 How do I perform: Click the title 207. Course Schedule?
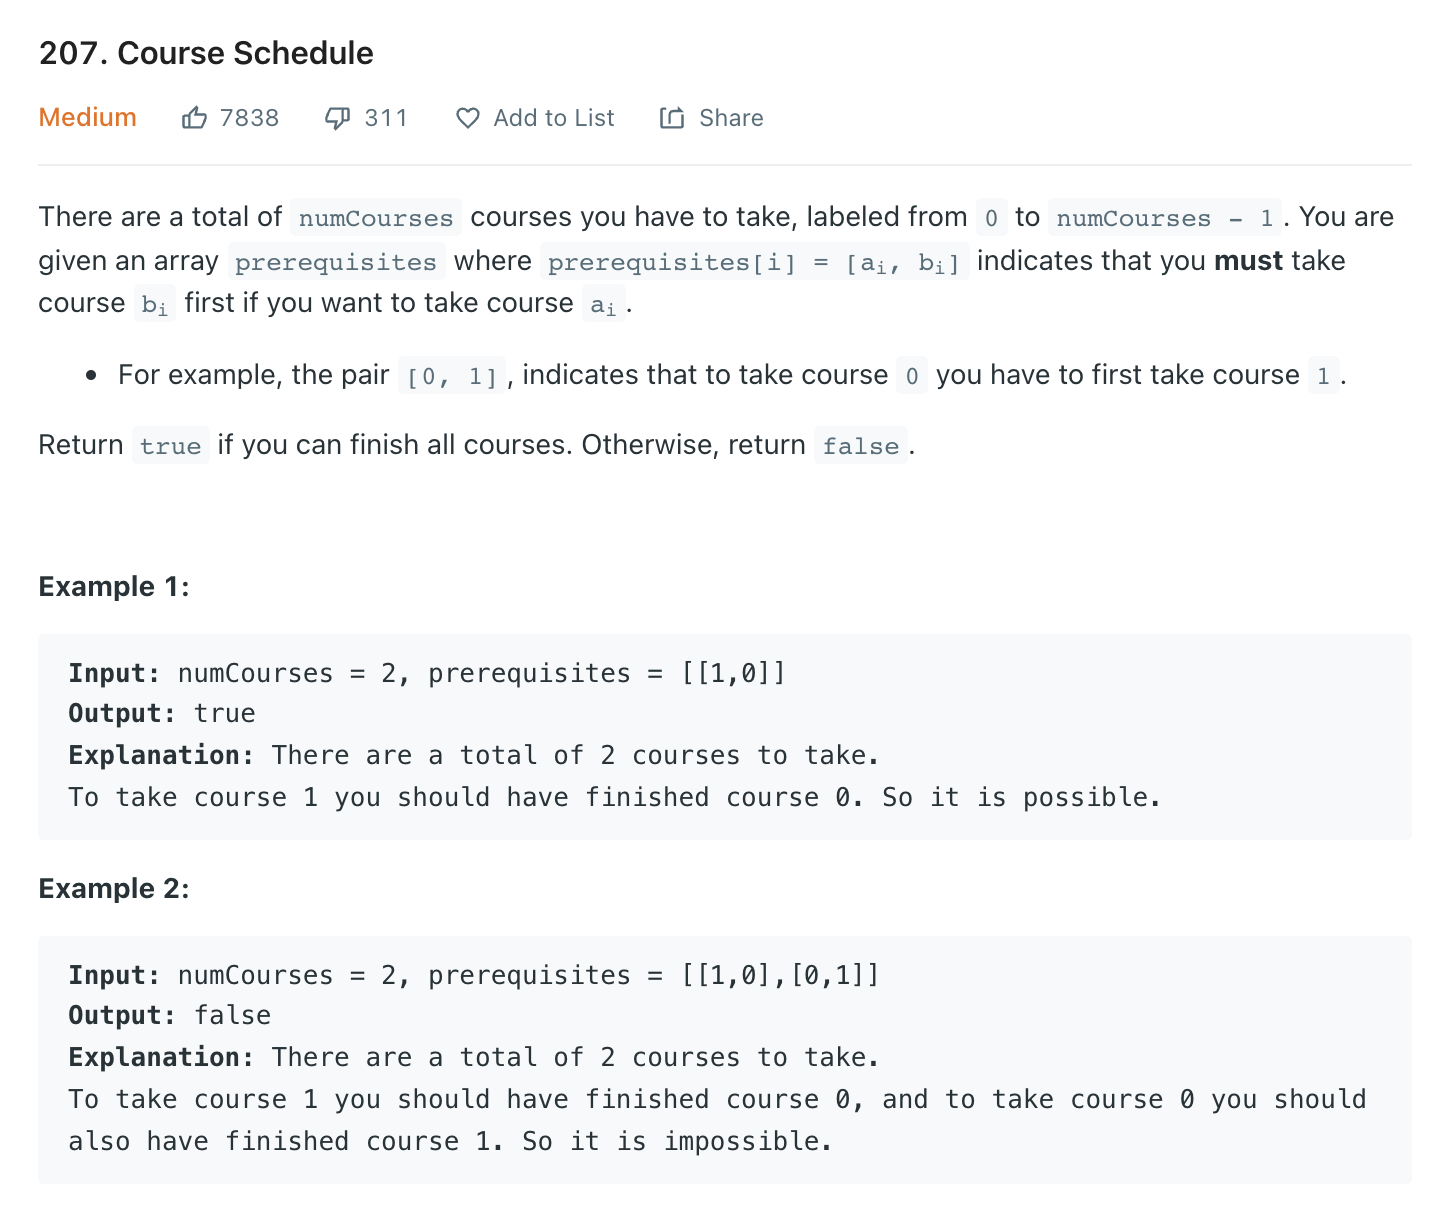(205, 53)
